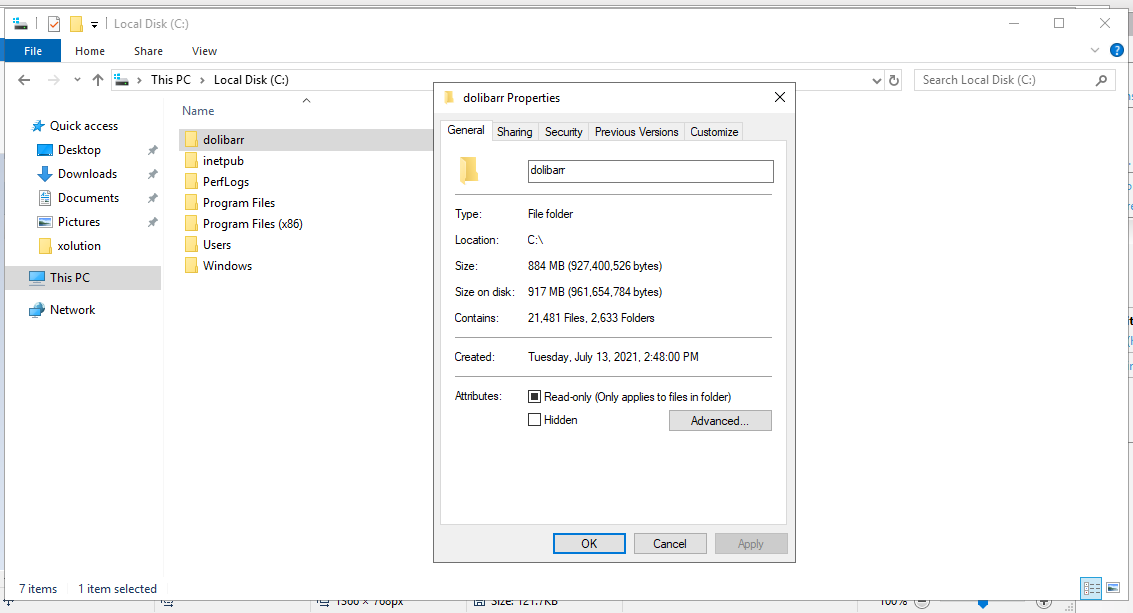1133x613 pixels.
Task: Click Cancel in the properties dialog
Action: (670, 544)
